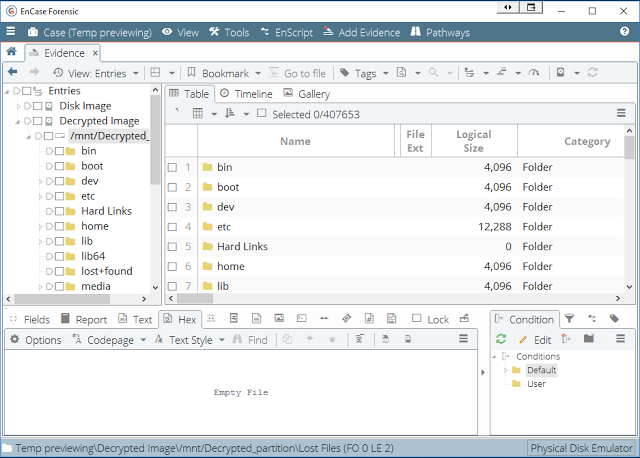The image size is (640, 458).
Task: Click Add Evidence
Action: (362, 32)
